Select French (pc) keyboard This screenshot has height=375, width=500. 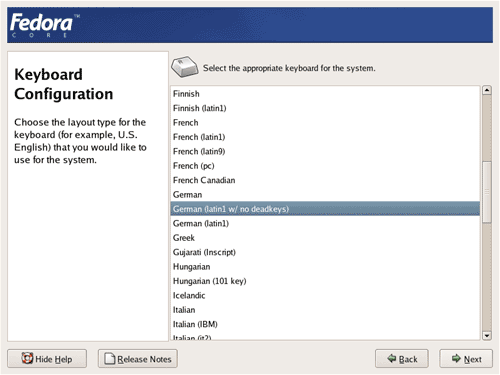tap(325, 166)
